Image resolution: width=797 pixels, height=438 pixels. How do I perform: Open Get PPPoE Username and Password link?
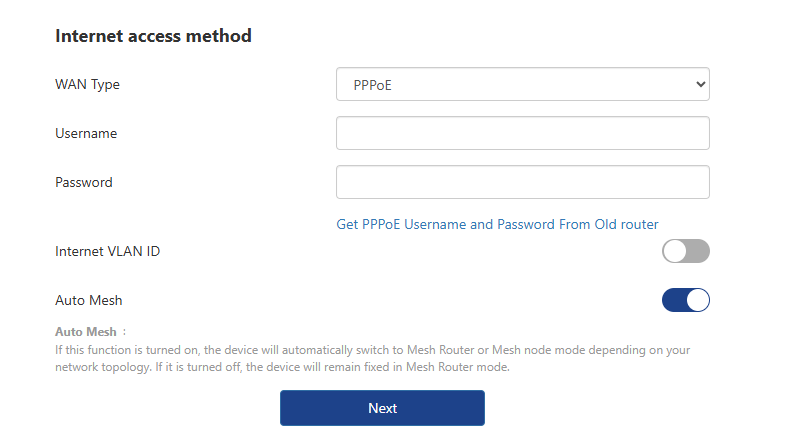pyautogui.click(x=497, y=224)
